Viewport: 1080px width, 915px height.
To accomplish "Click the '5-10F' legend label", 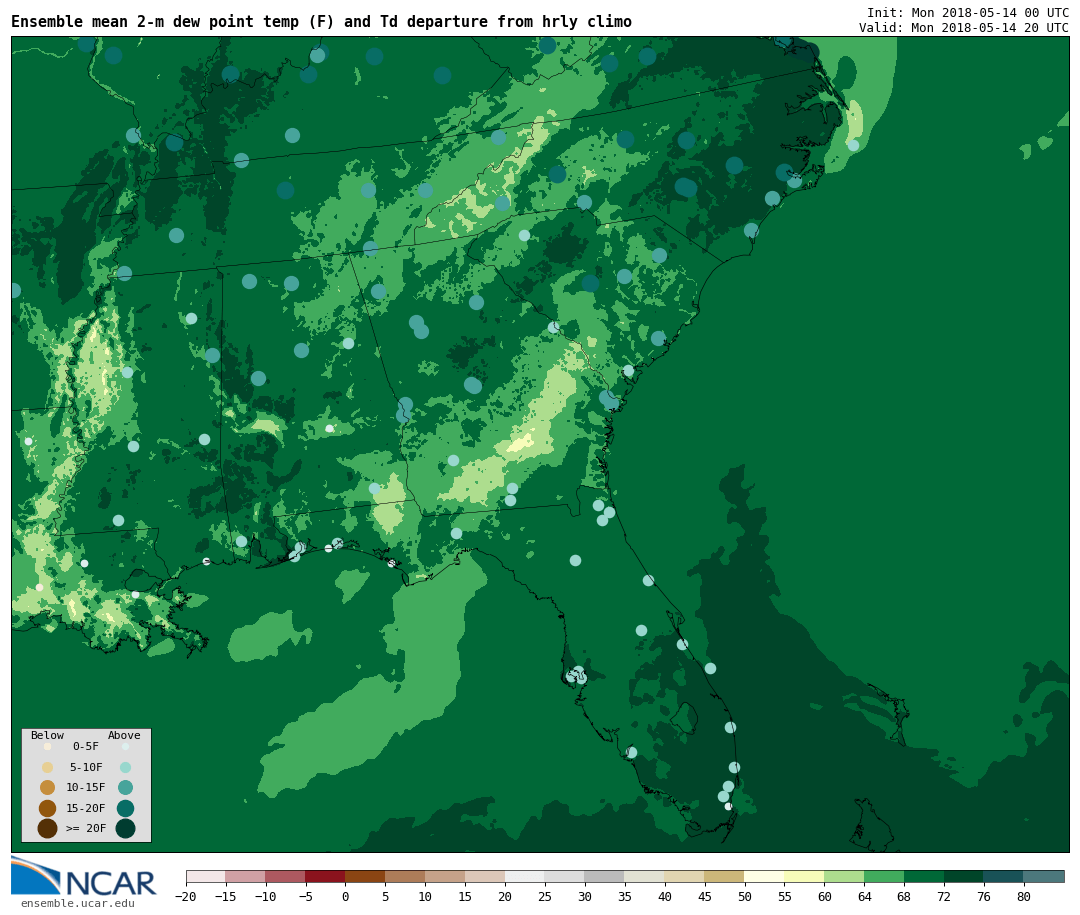I will coord(86,767).
